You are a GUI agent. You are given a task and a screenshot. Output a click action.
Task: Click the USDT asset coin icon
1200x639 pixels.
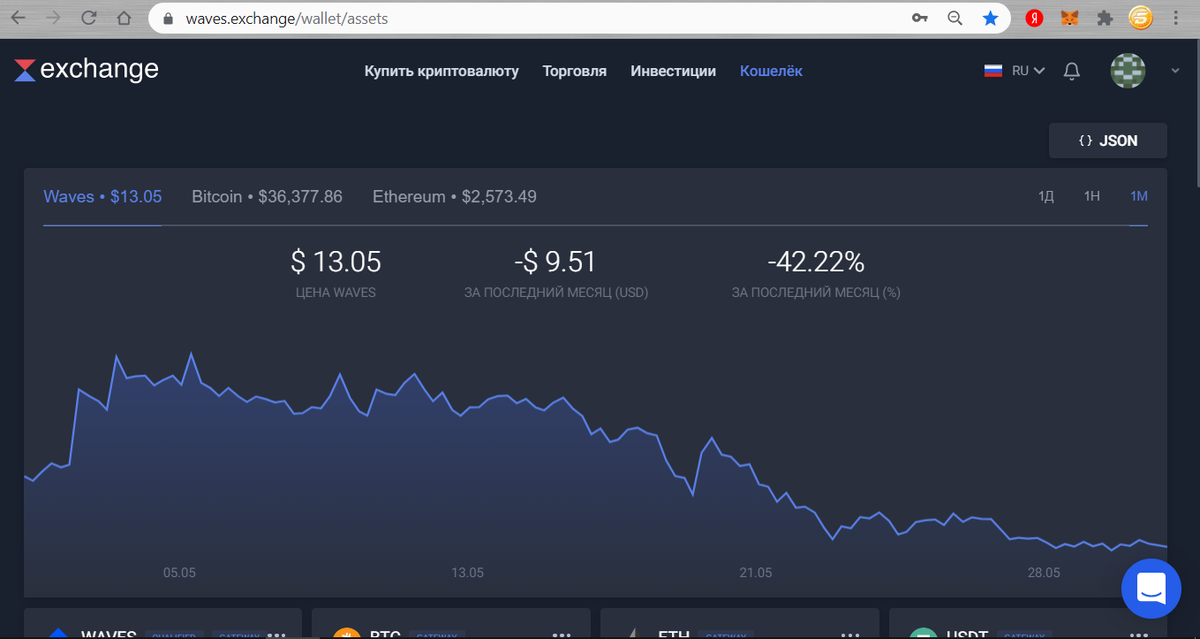click(923, 632)
